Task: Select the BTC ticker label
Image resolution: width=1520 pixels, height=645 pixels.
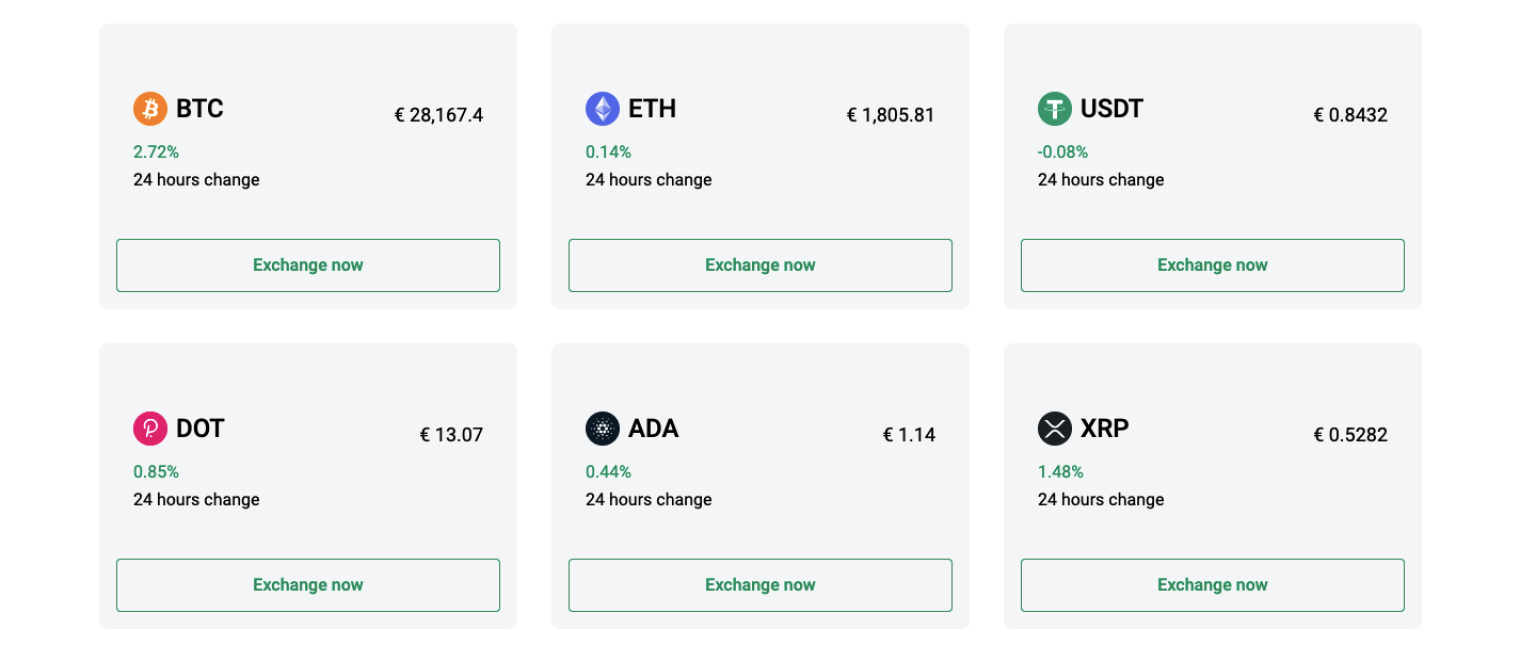Action: point(199,108)
